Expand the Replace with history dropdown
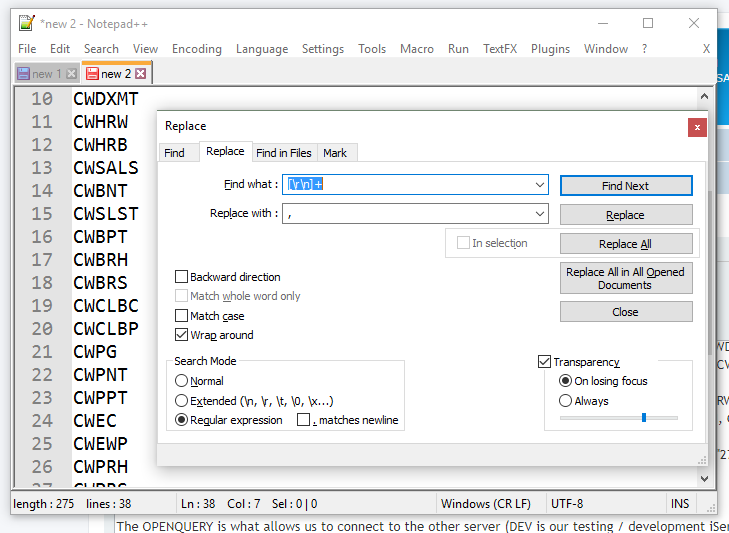The image size is (729, 533). pos(540,214)
